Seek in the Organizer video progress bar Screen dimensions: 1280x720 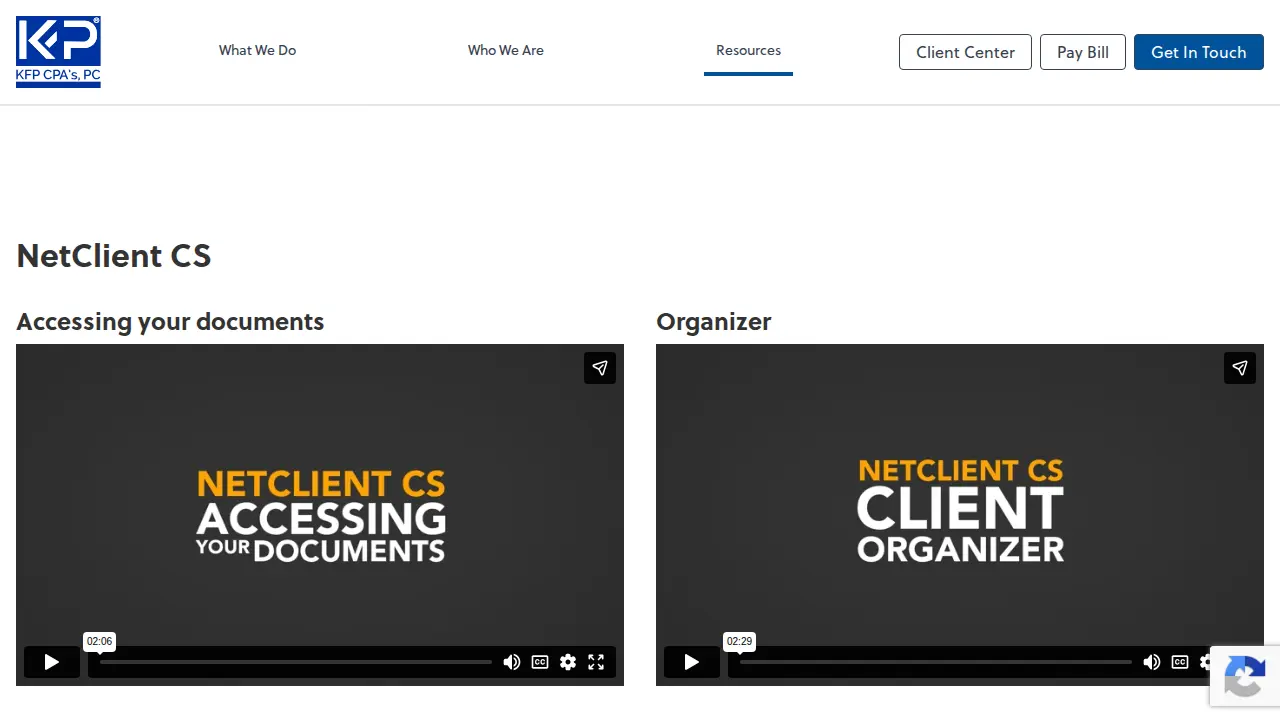[936, 662]
